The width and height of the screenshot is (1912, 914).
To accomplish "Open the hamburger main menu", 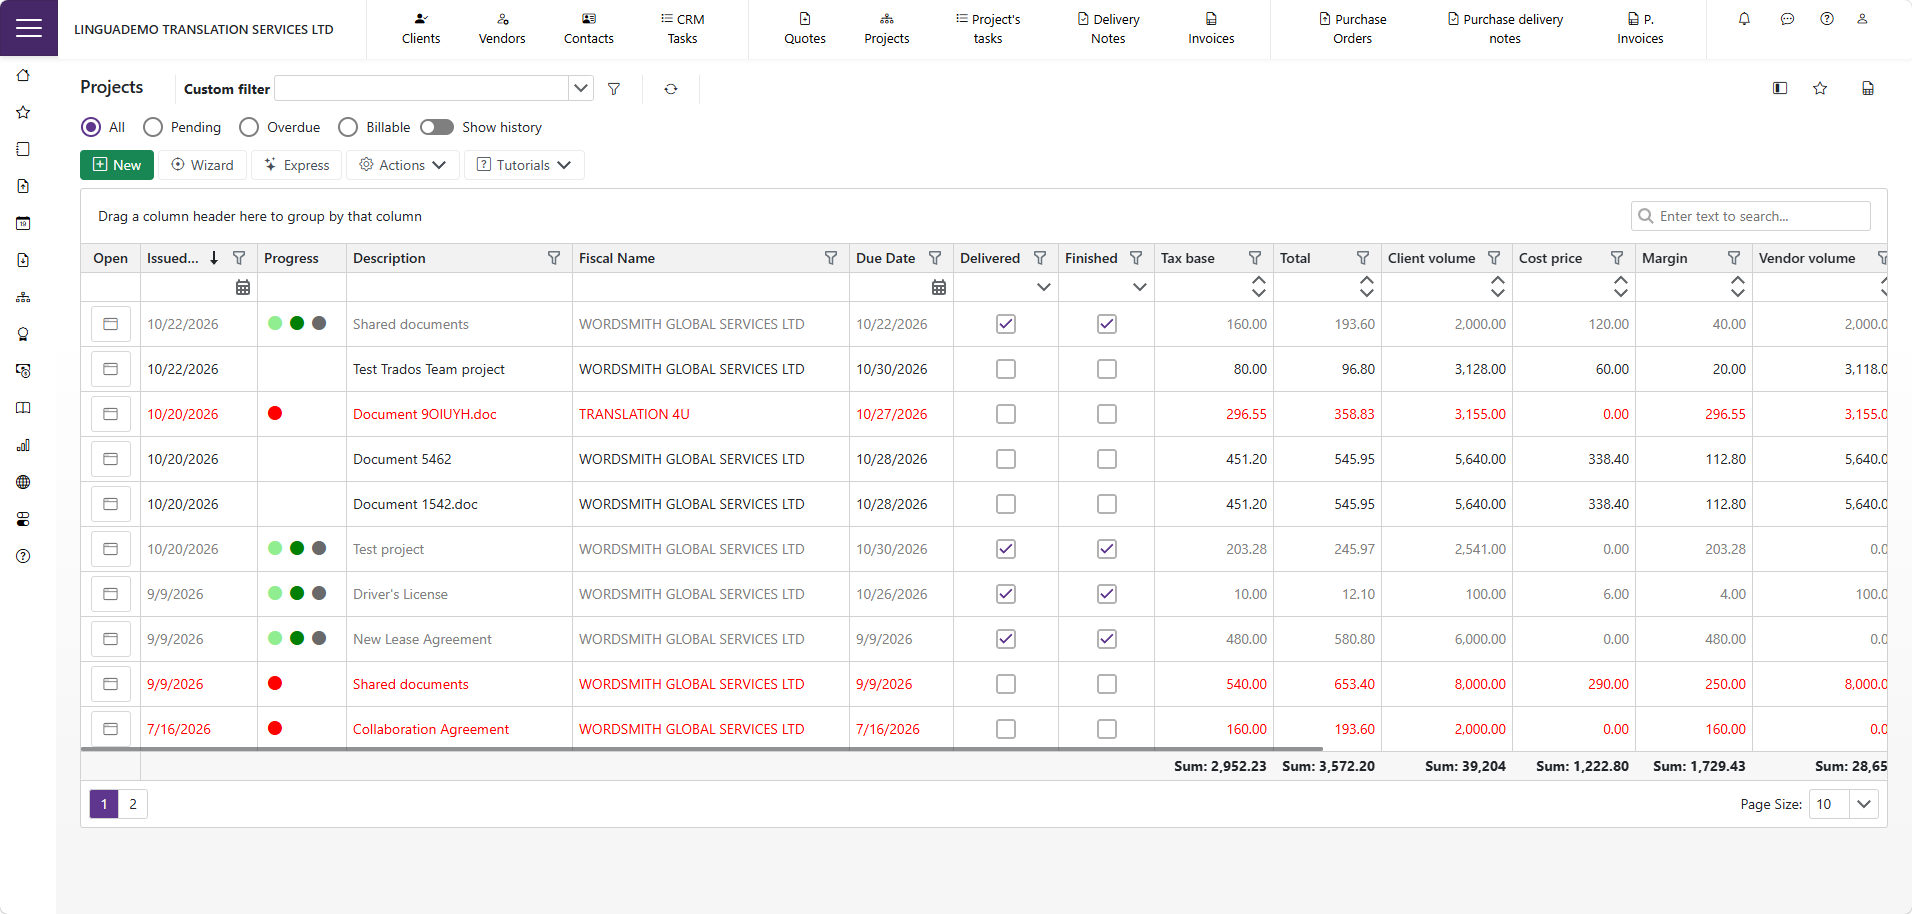I will [29, 28].
